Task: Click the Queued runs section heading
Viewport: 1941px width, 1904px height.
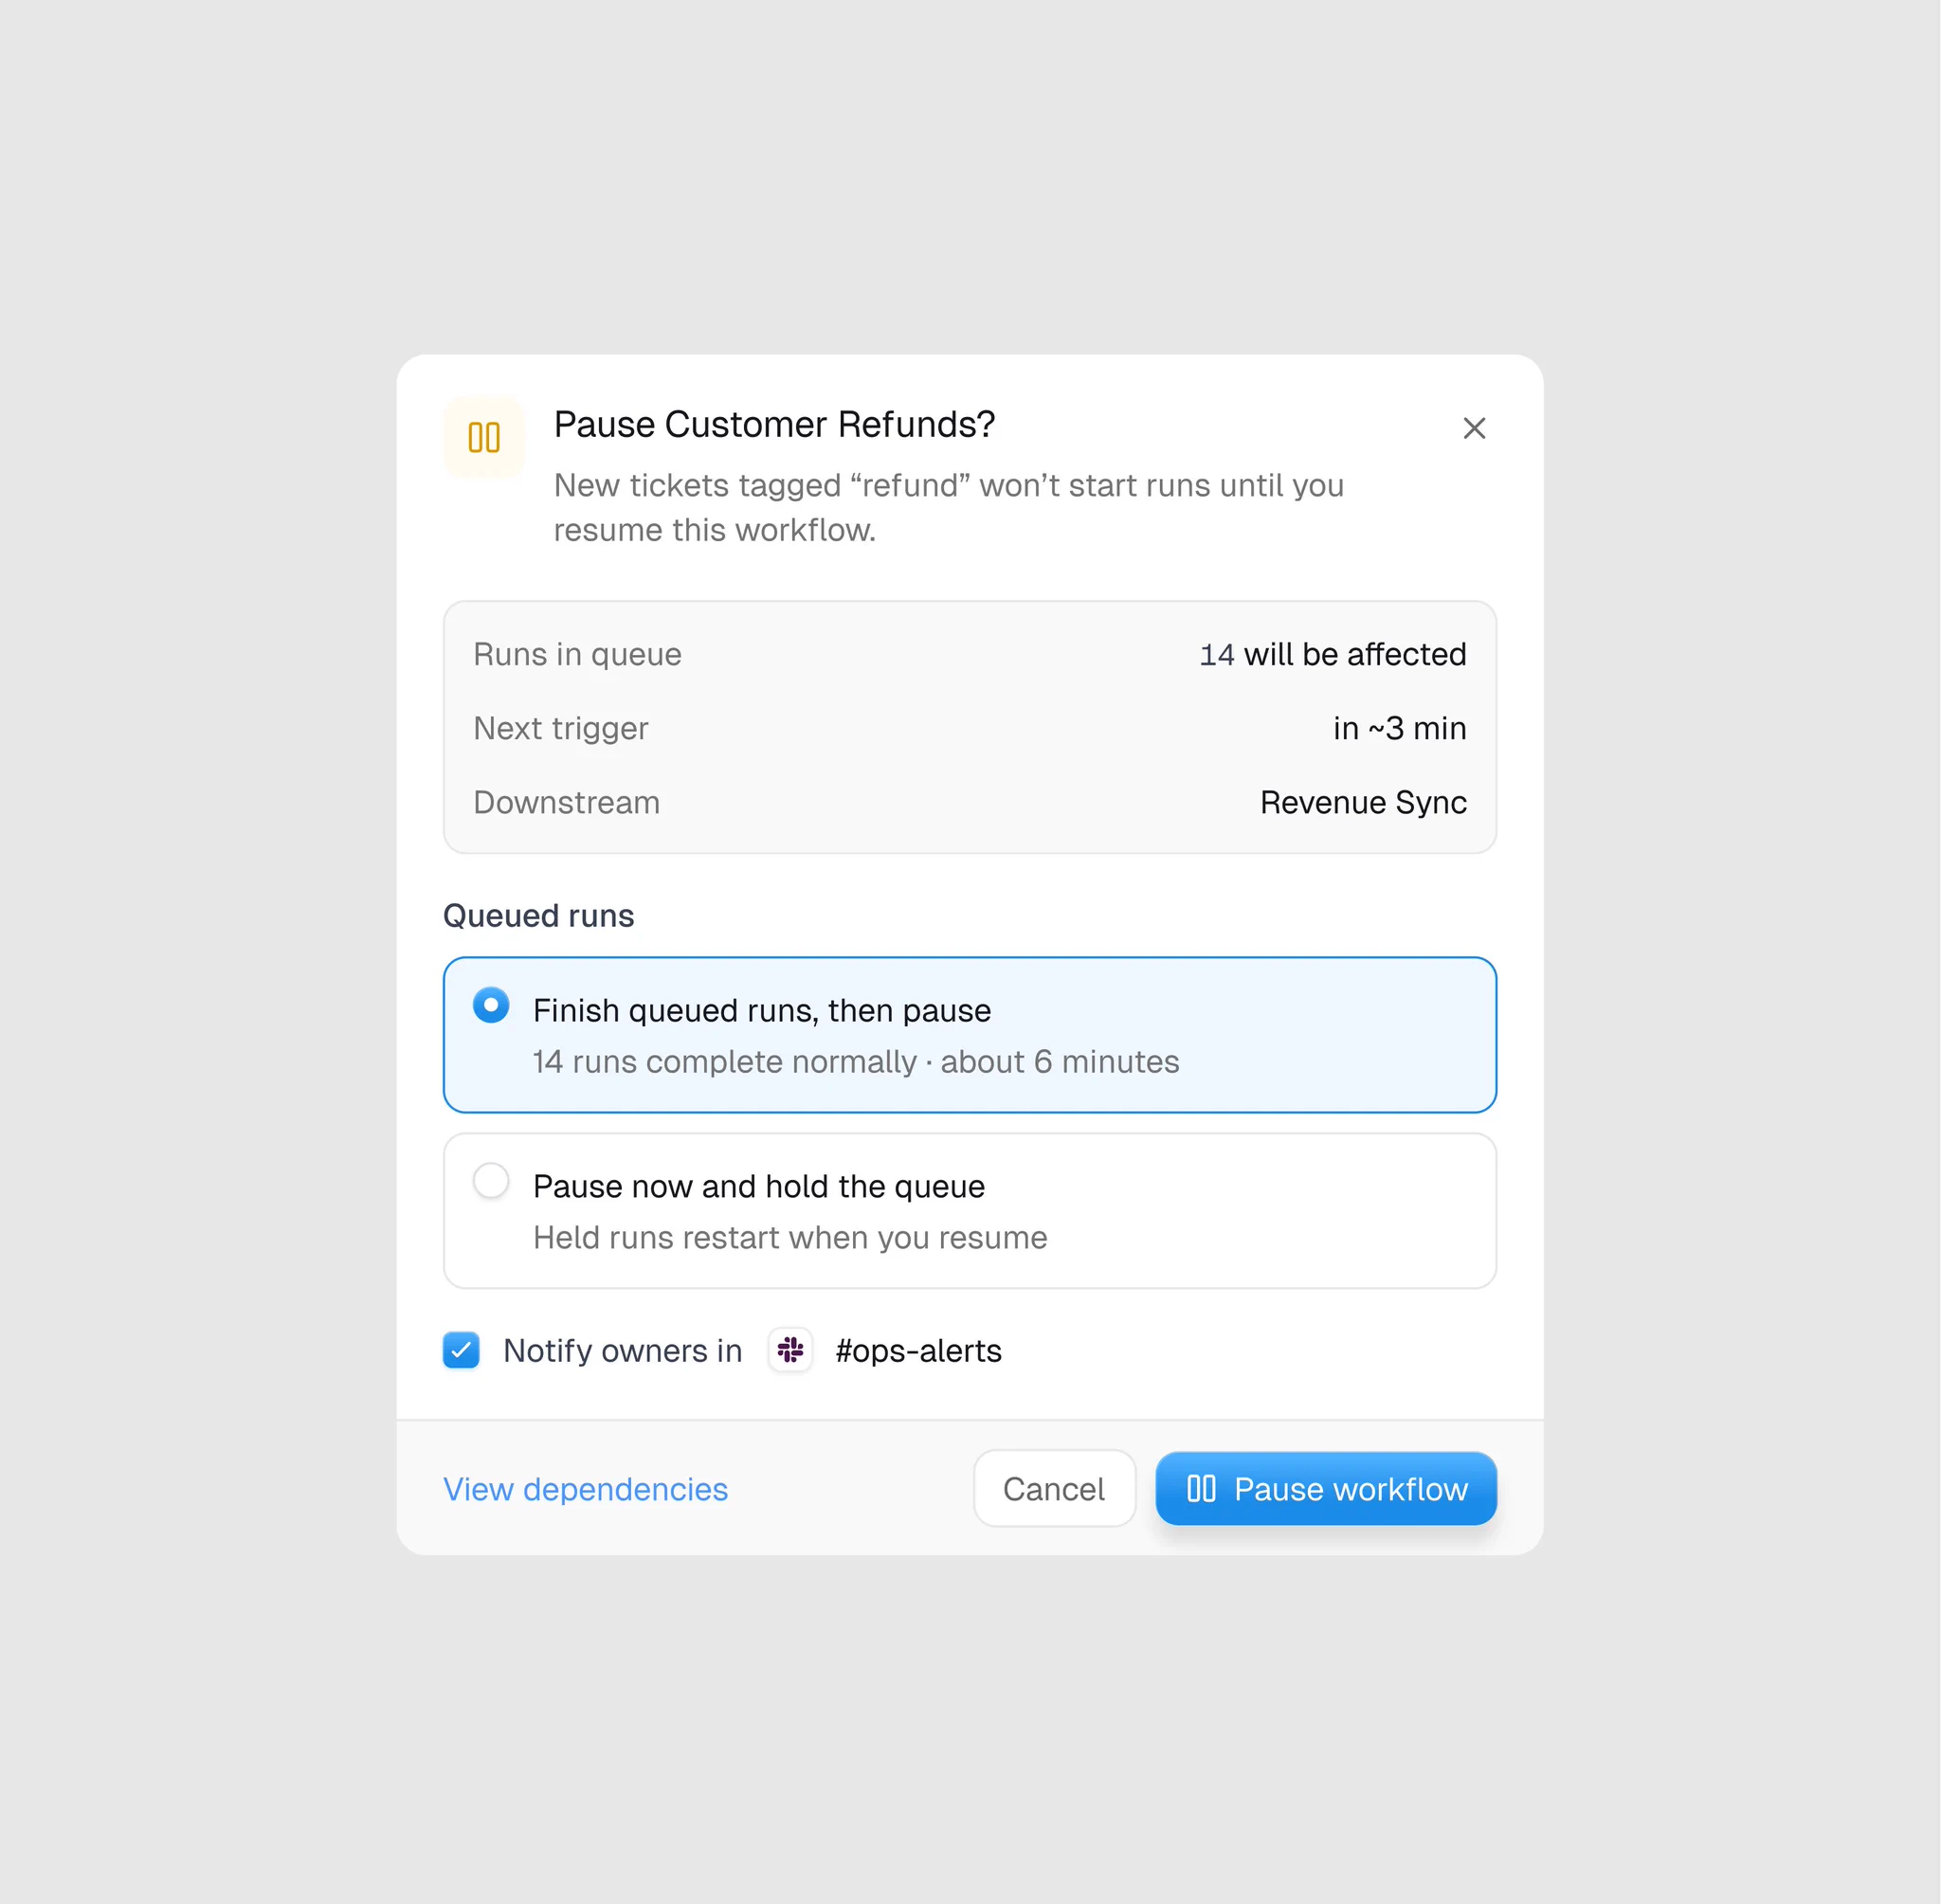Action: 538,916
